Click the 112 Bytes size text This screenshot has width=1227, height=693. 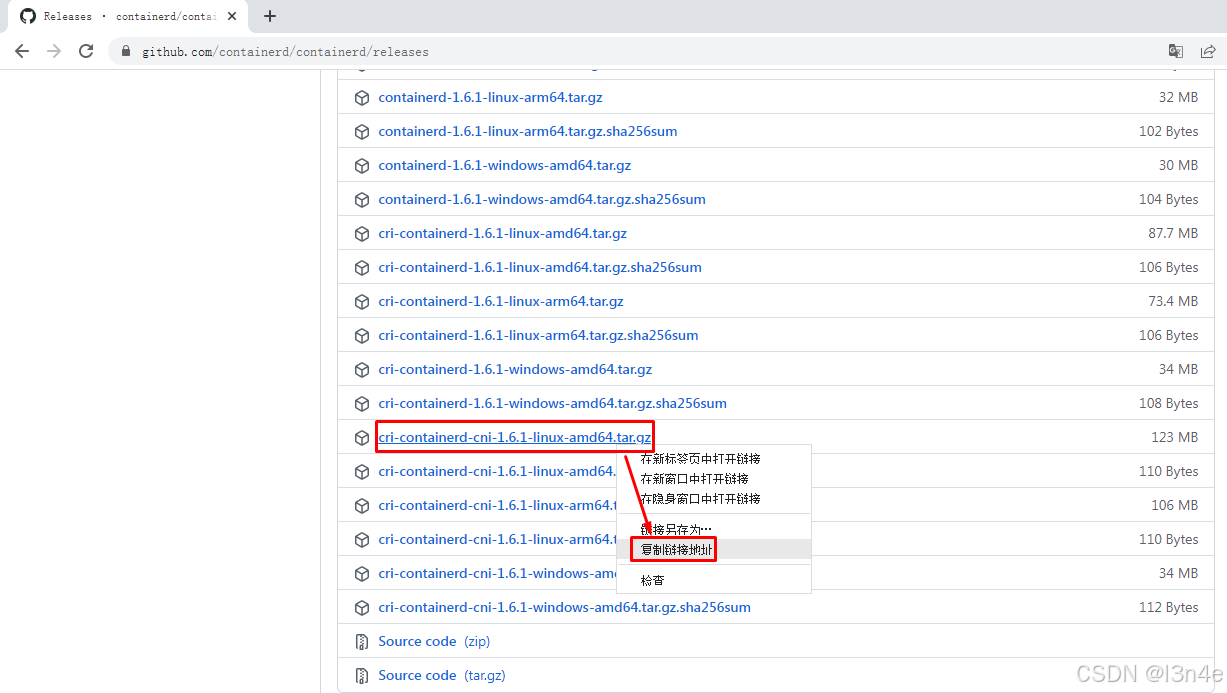(x=1168, y=608)
